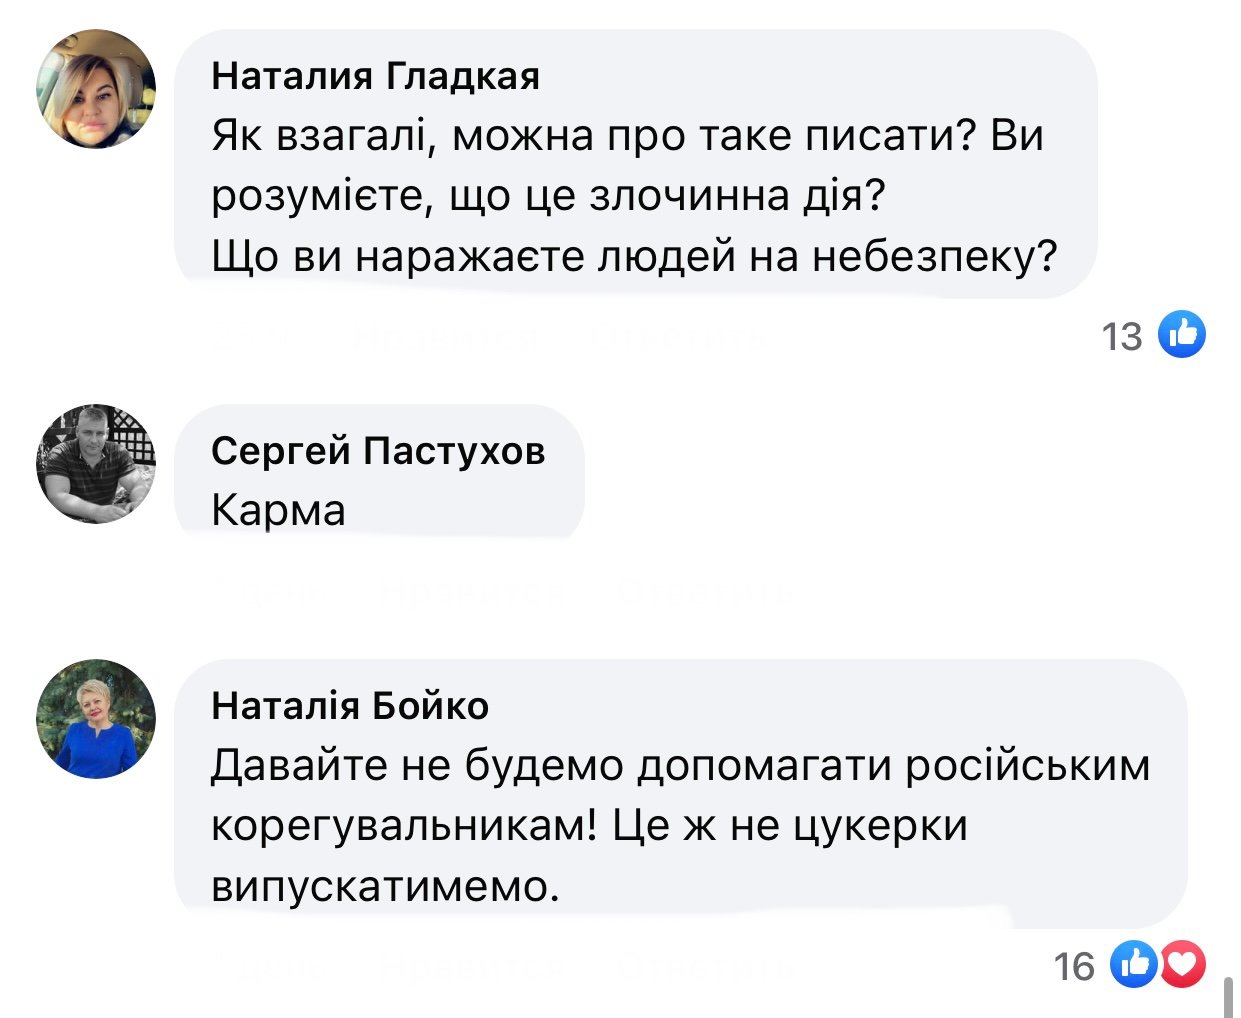The width and height of the screenshot is (1241, 1018).
Task: Open the profile name Наталія Бойко
Action: [350, 706]
